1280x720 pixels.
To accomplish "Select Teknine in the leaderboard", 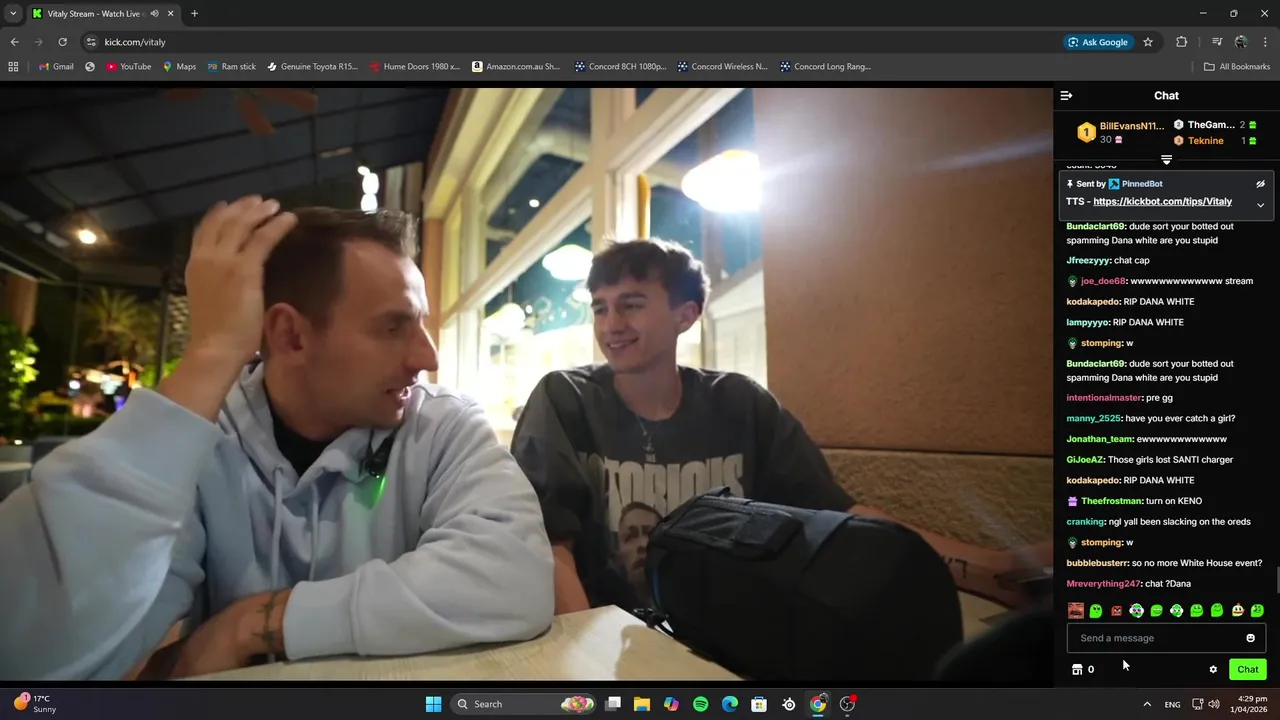I will click(1205, 141).
